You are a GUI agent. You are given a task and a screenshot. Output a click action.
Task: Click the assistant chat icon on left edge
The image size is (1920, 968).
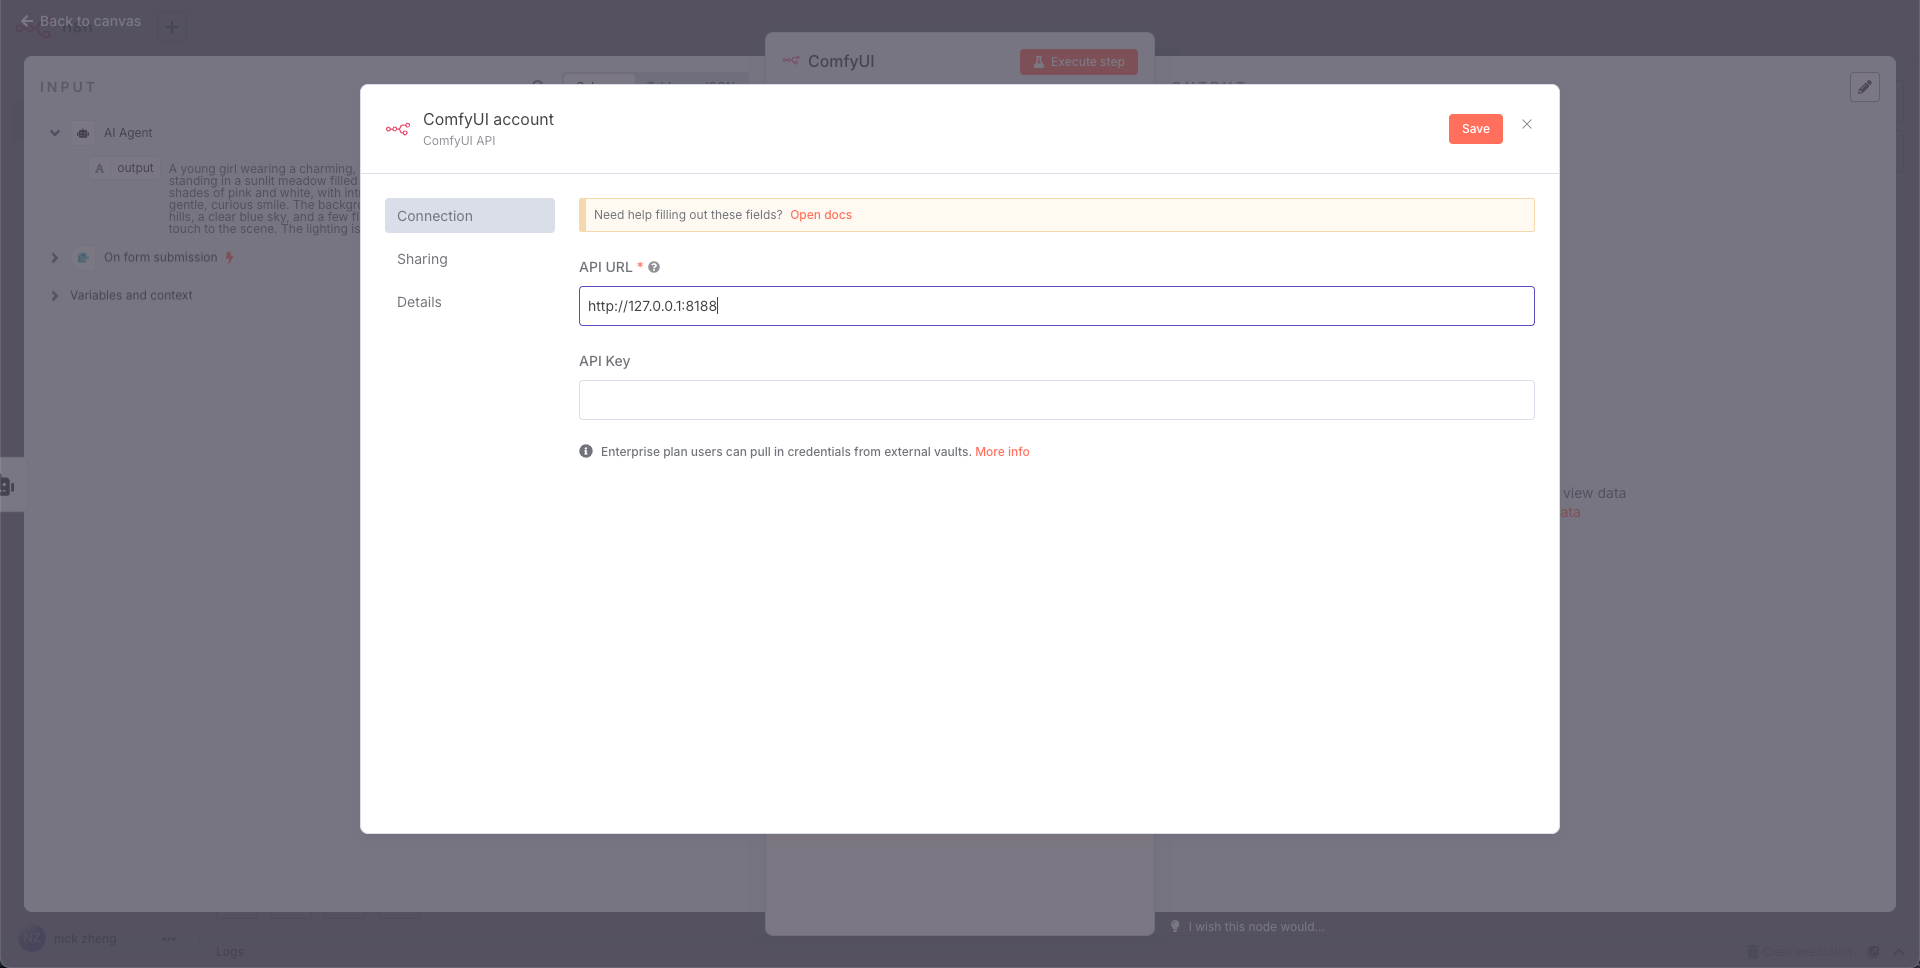(8, 486)
